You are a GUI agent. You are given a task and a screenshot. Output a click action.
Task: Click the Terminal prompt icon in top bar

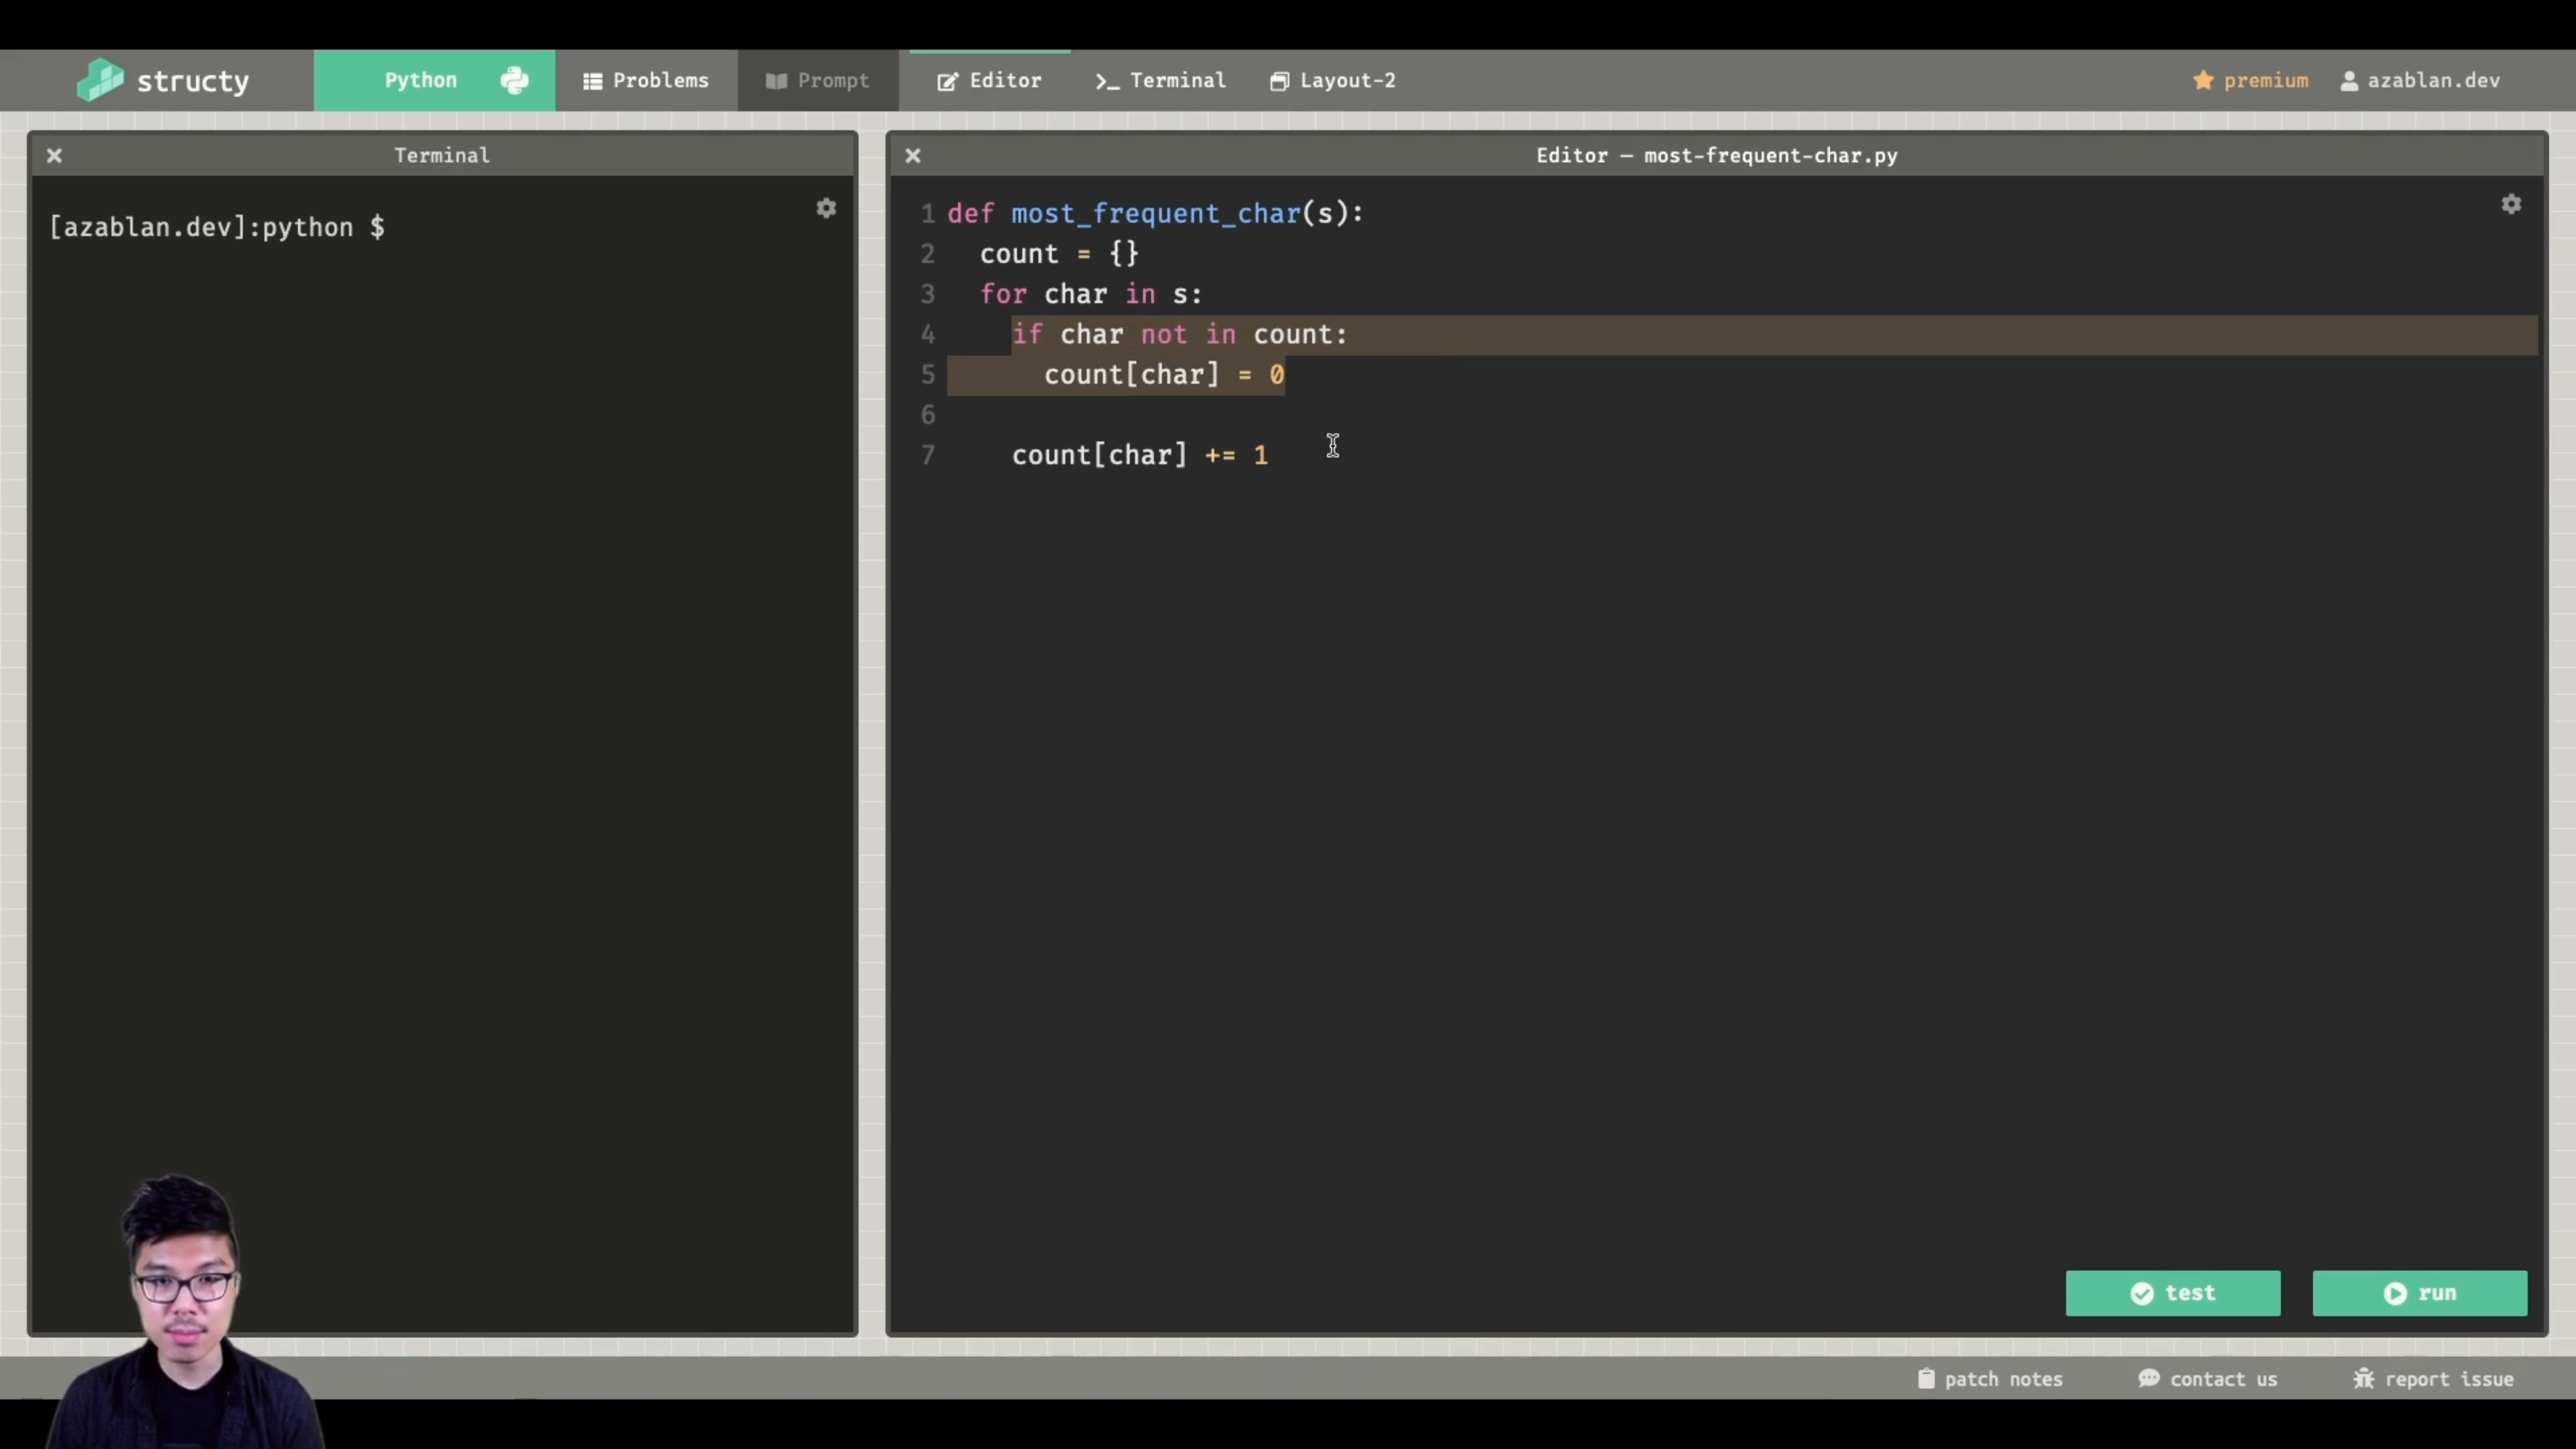pos(1107,81)
